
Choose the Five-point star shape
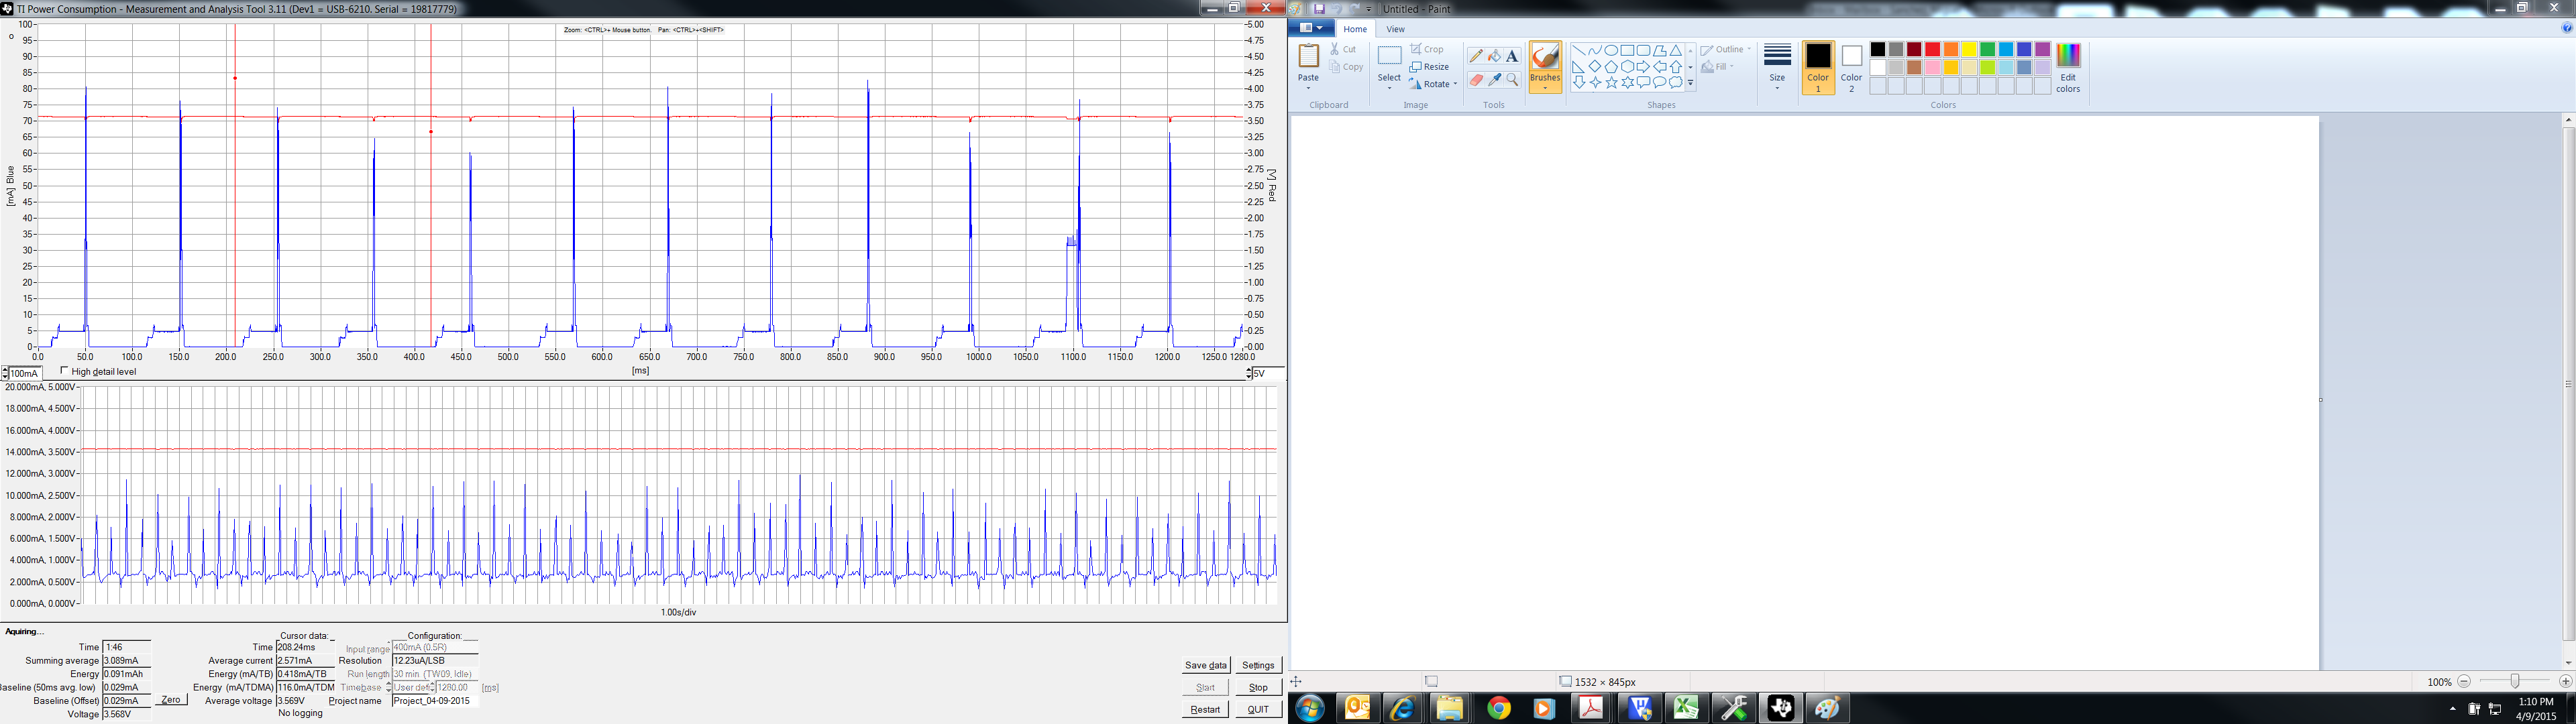(x=1611, y=83)
